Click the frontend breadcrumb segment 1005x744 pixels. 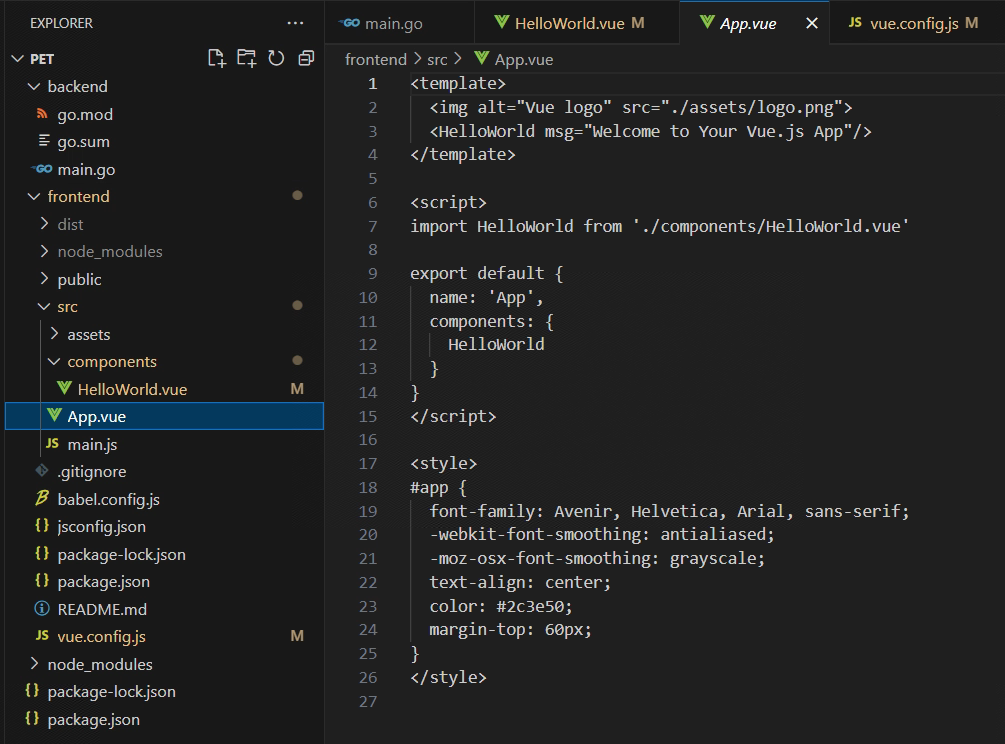click(x=376, y=60)
